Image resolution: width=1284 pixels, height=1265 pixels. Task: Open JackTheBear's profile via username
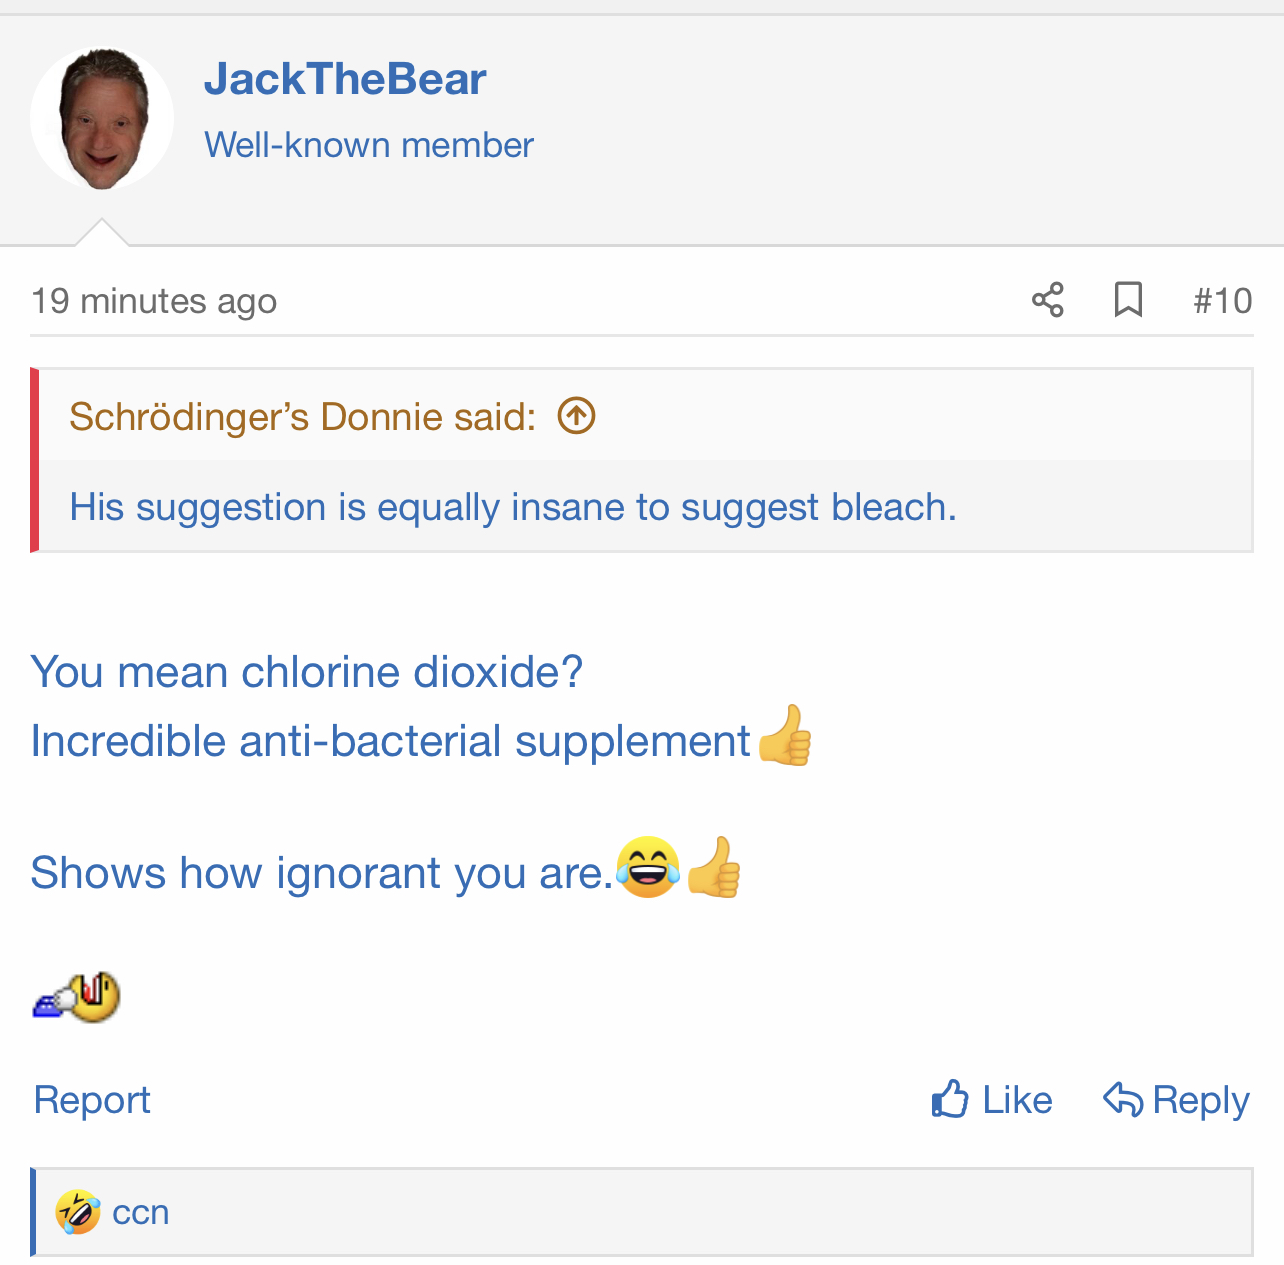tap(345, 79)
